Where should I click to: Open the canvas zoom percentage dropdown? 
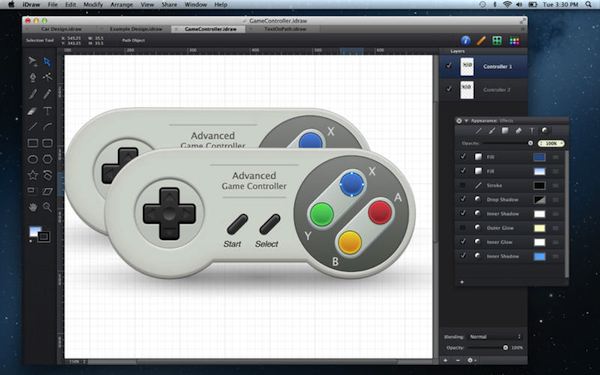(78, 361)
